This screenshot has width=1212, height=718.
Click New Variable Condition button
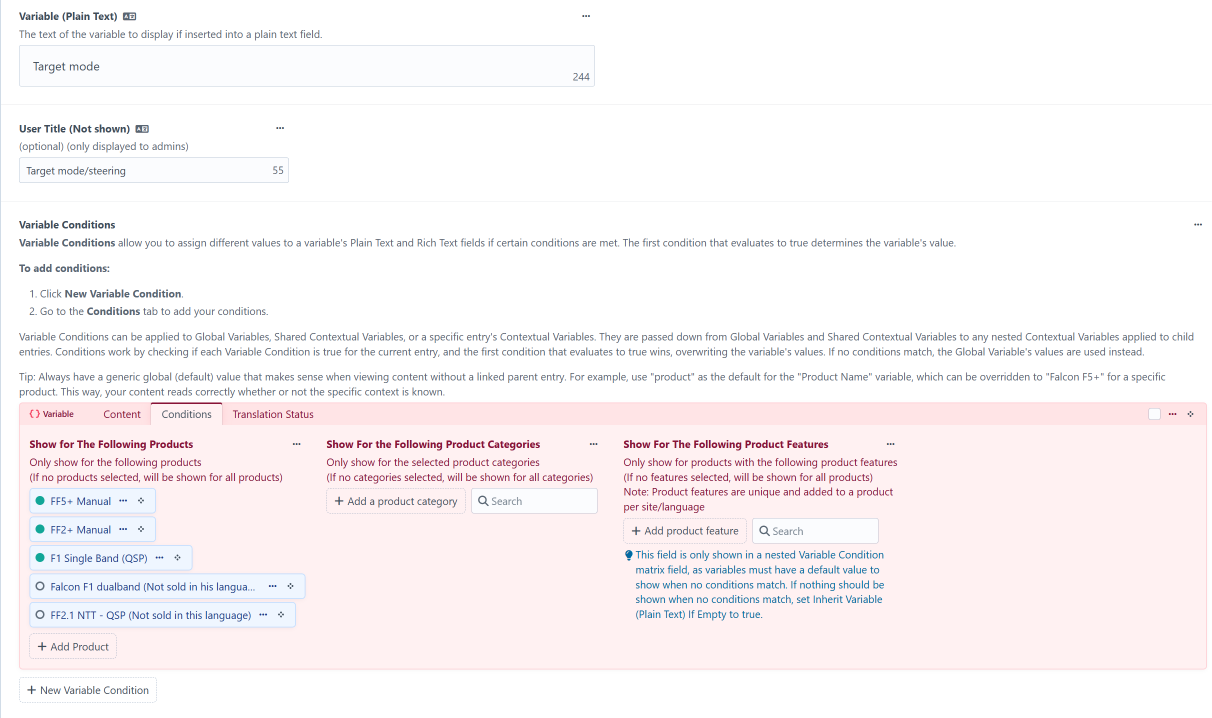[x=88, y=690]
